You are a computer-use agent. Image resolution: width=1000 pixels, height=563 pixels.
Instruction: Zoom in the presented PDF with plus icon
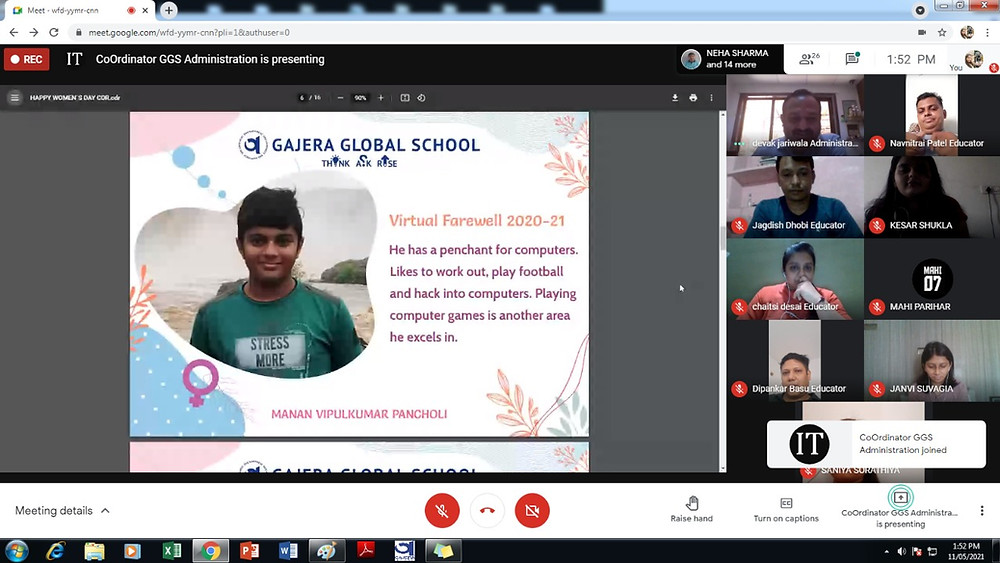(x=381, y=98)
